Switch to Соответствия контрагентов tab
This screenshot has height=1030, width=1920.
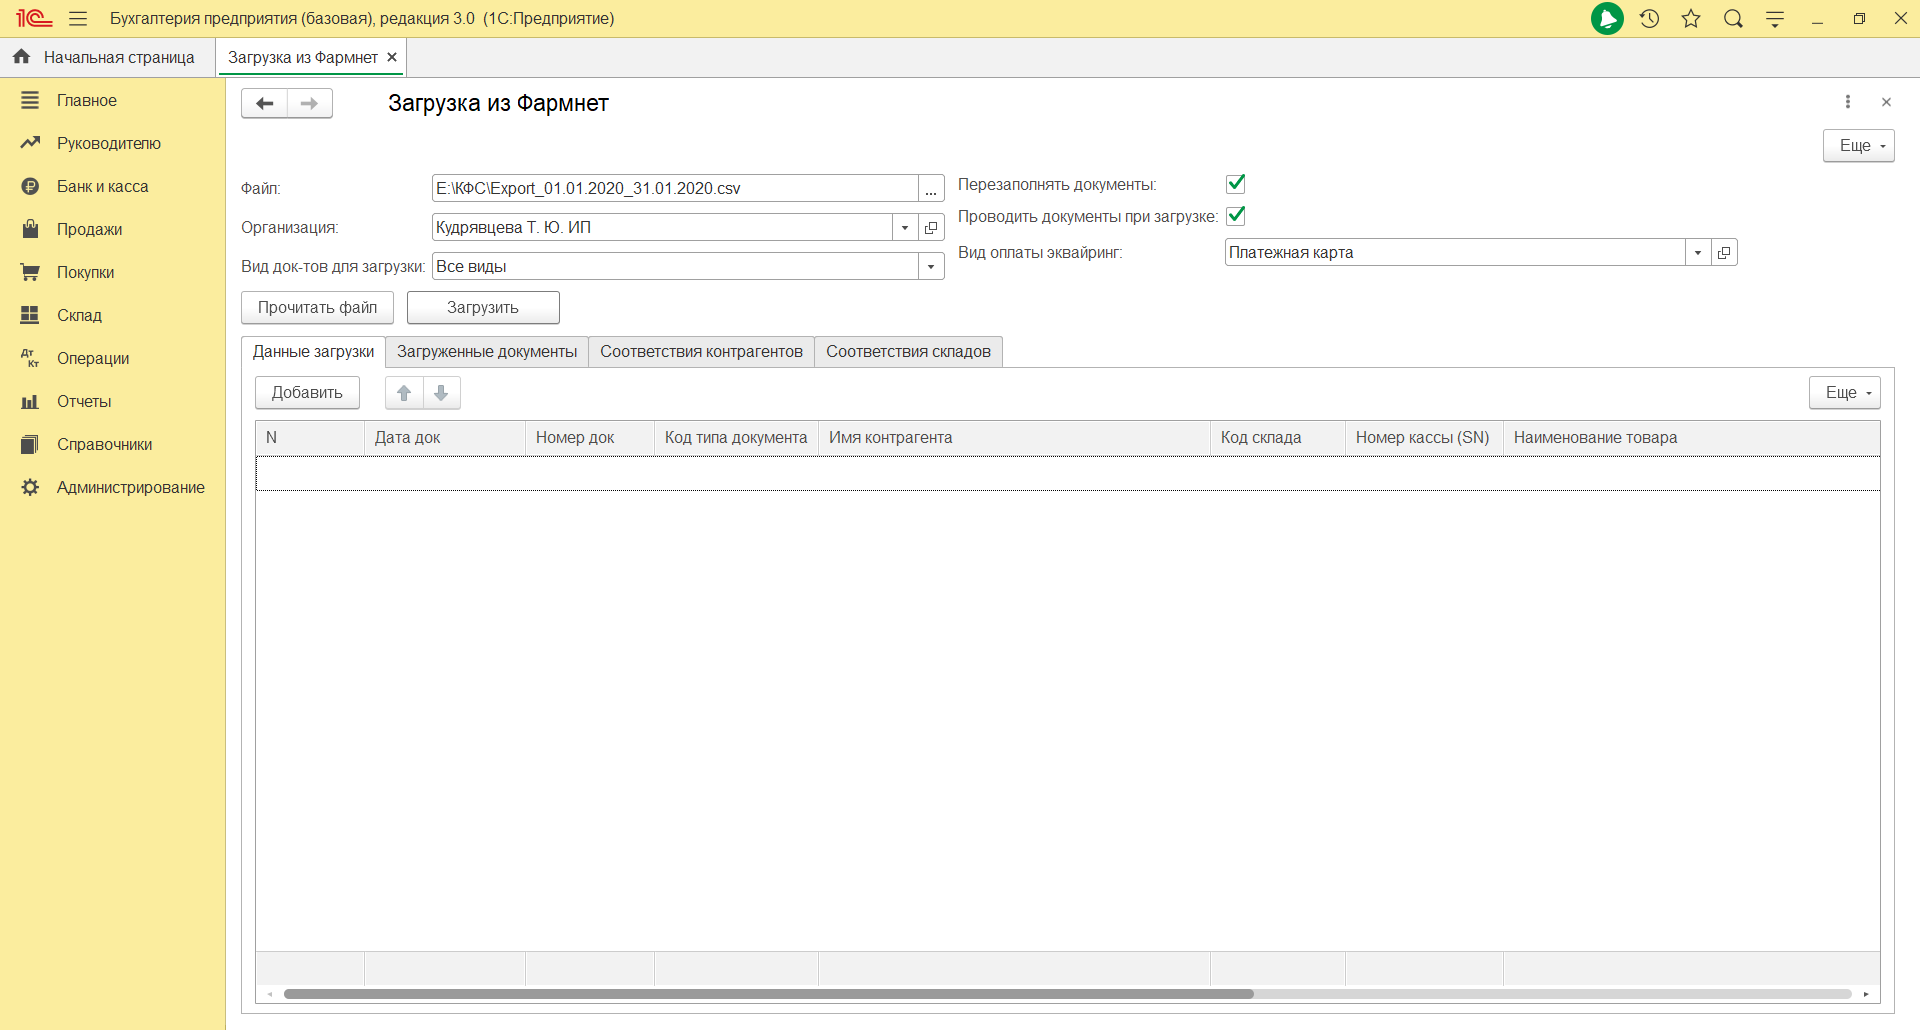tap(701, 352)
